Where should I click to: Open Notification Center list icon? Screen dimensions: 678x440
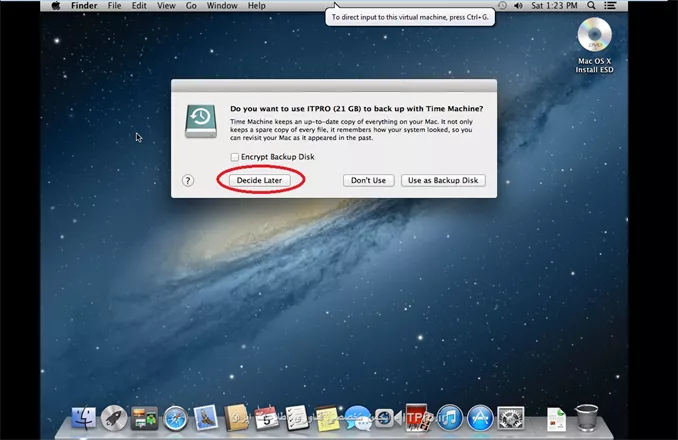pos(610,6)
